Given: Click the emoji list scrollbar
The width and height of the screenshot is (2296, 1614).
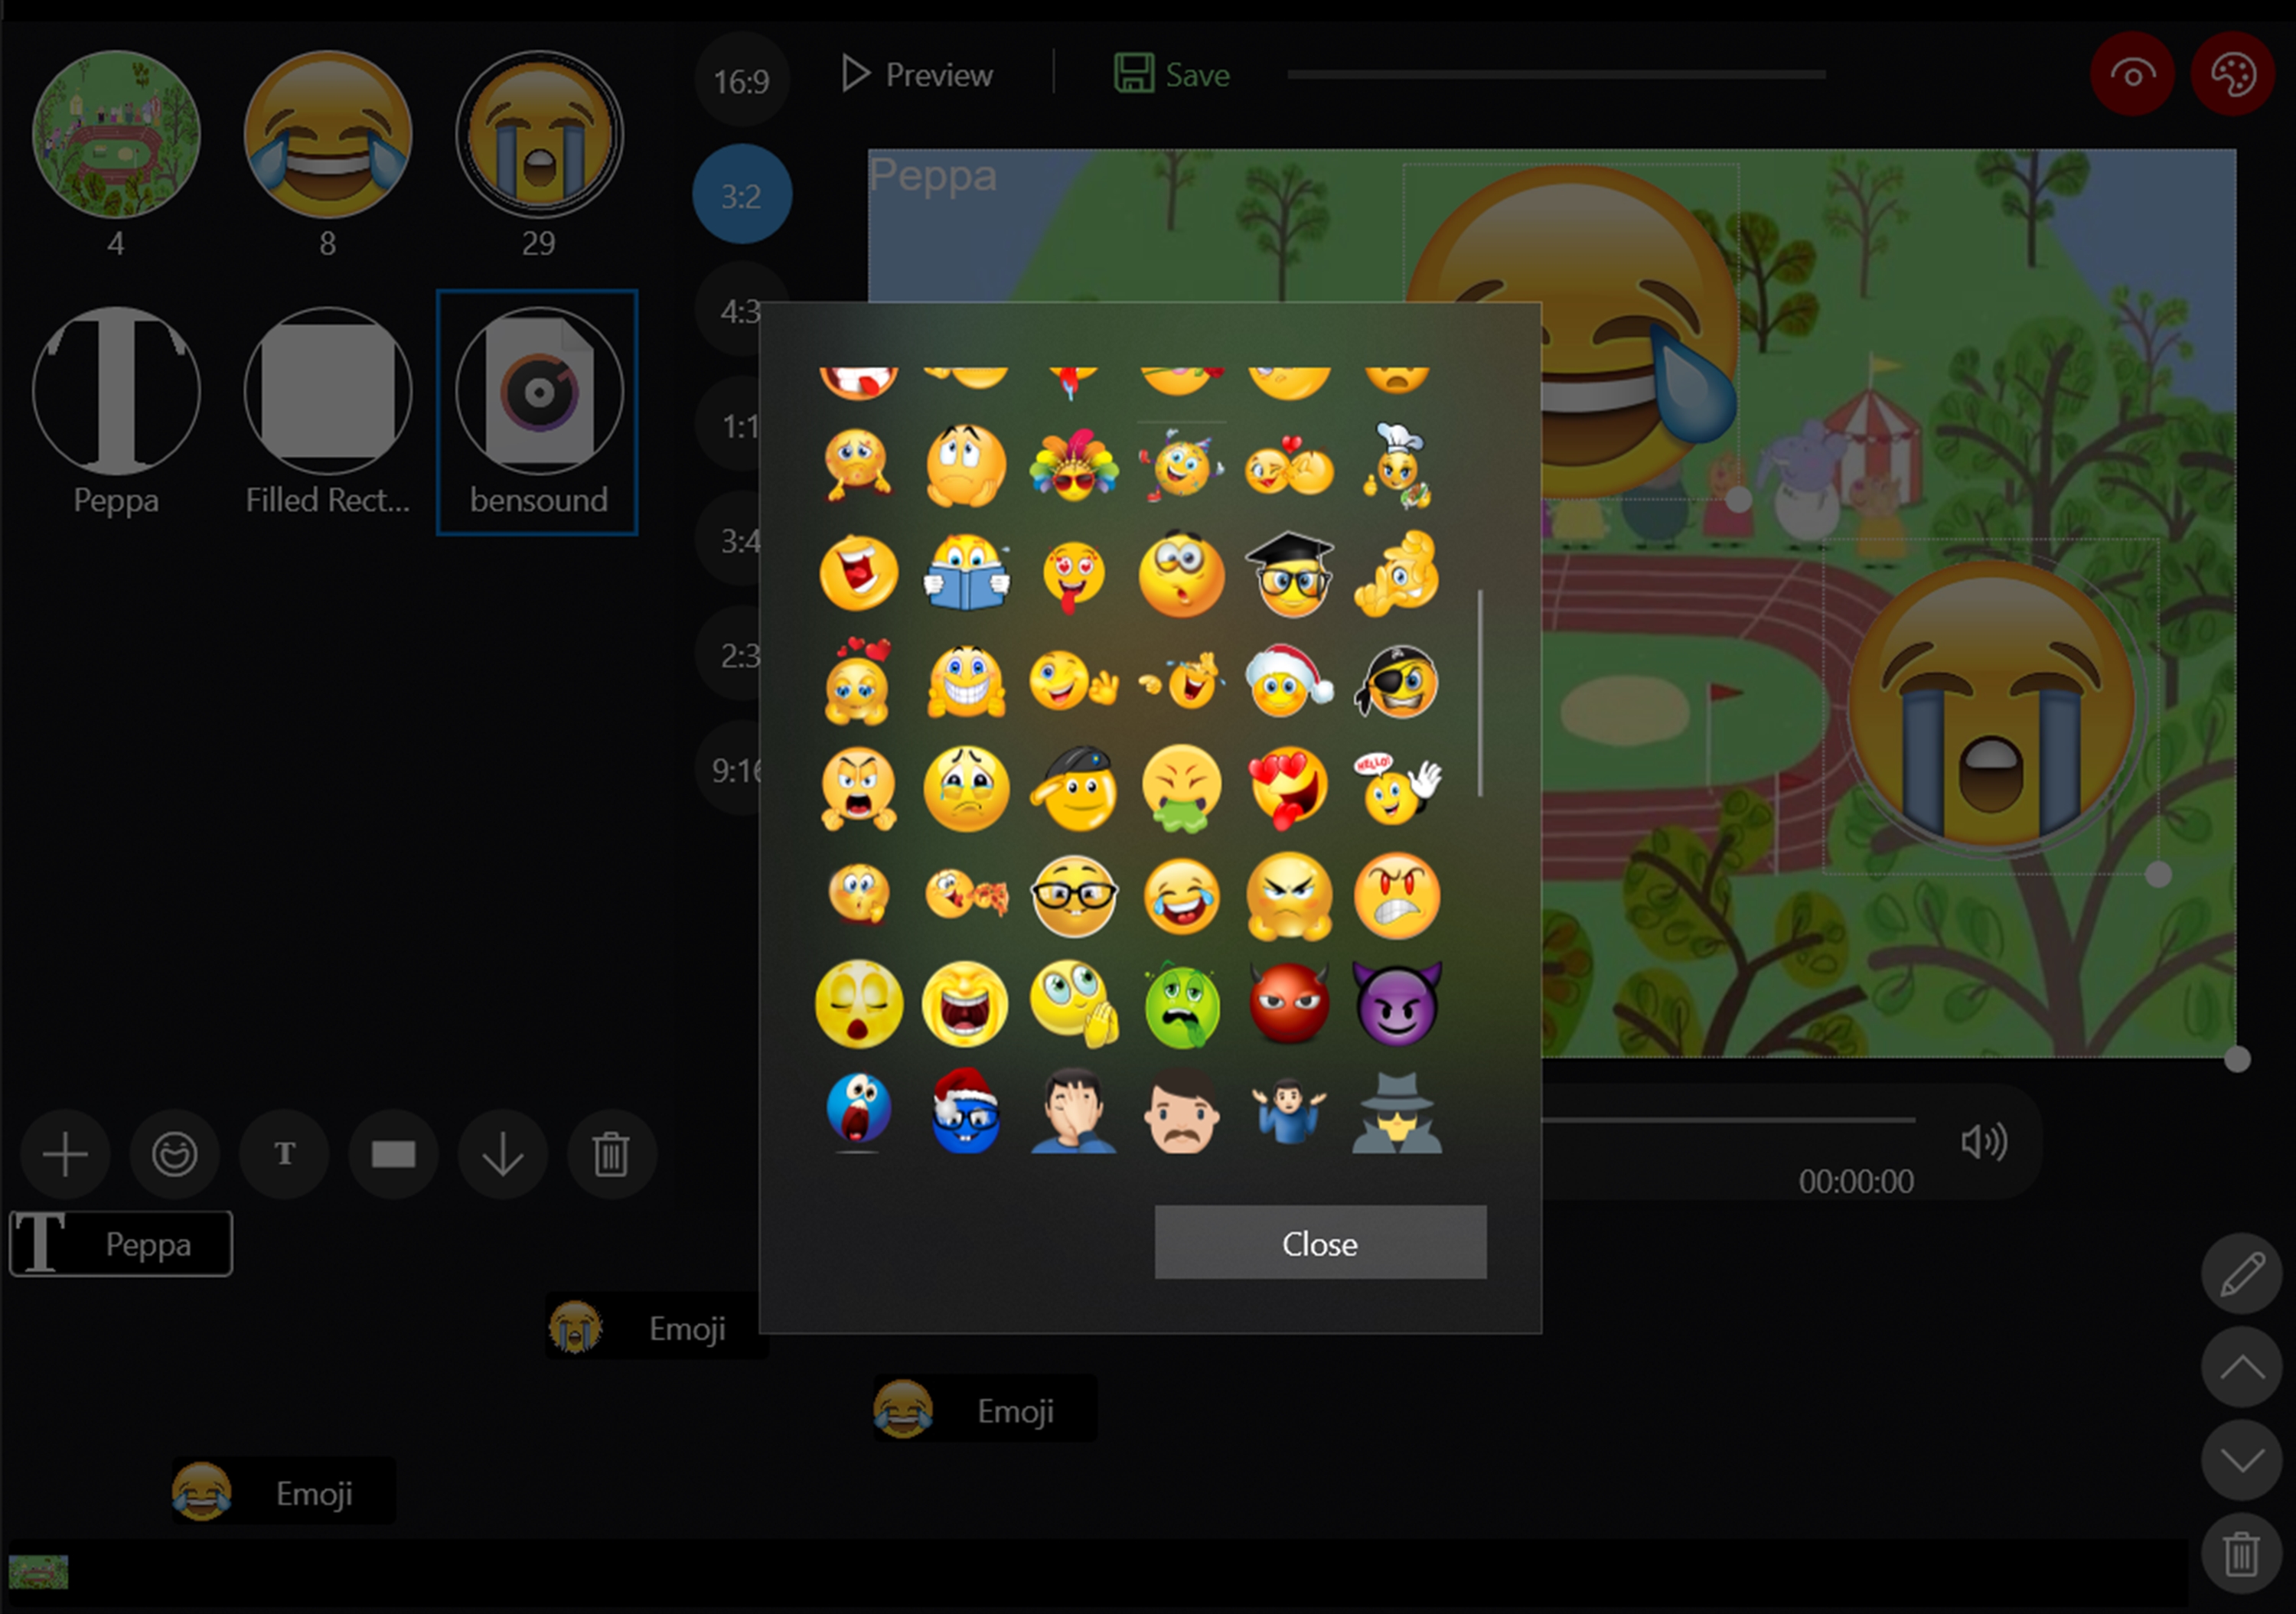Looking at the screenshot, I should (1480, 693).
